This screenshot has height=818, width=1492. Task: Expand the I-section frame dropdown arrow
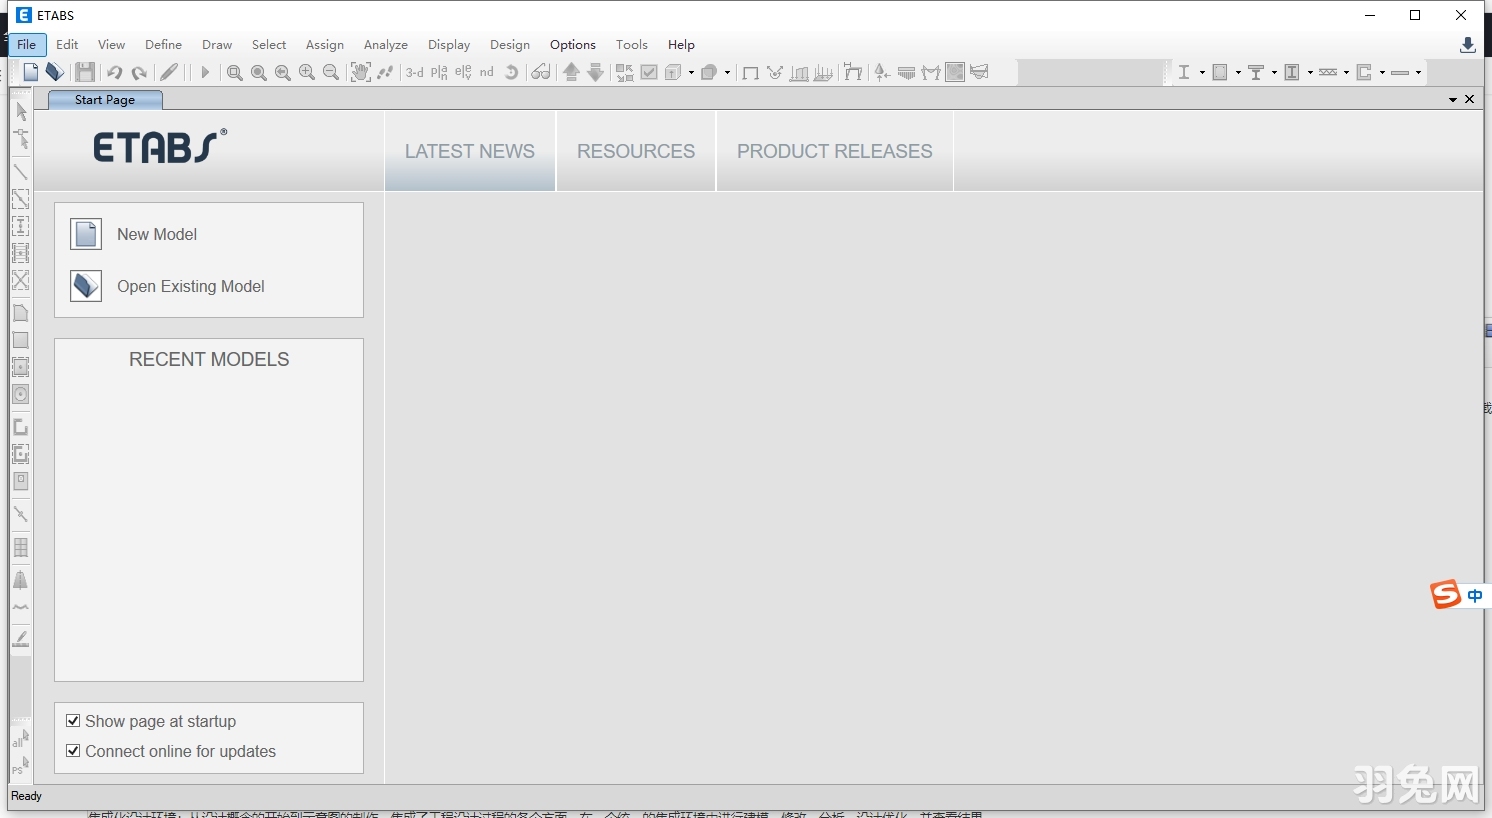[x=1202, y=73]
